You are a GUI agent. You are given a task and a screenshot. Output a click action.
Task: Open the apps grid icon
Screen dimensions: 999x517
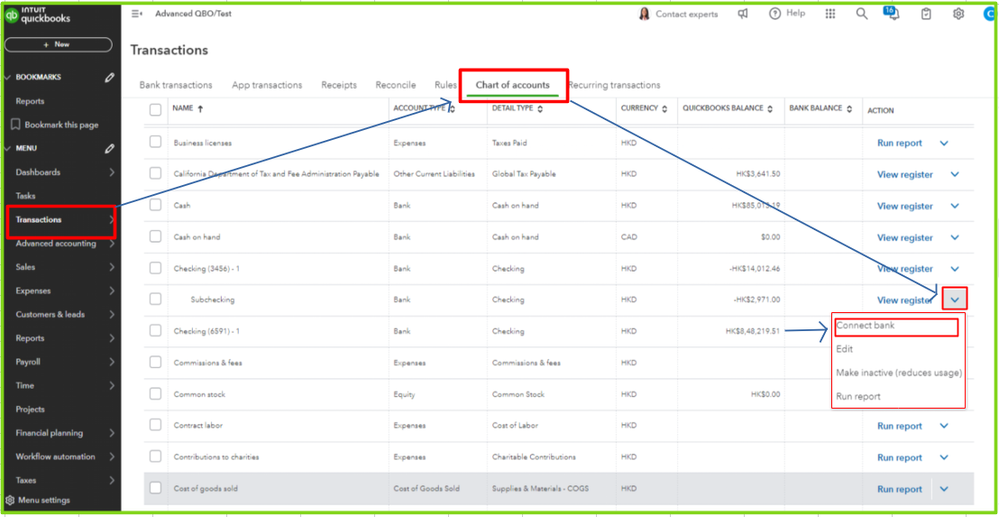coord(830,14)
